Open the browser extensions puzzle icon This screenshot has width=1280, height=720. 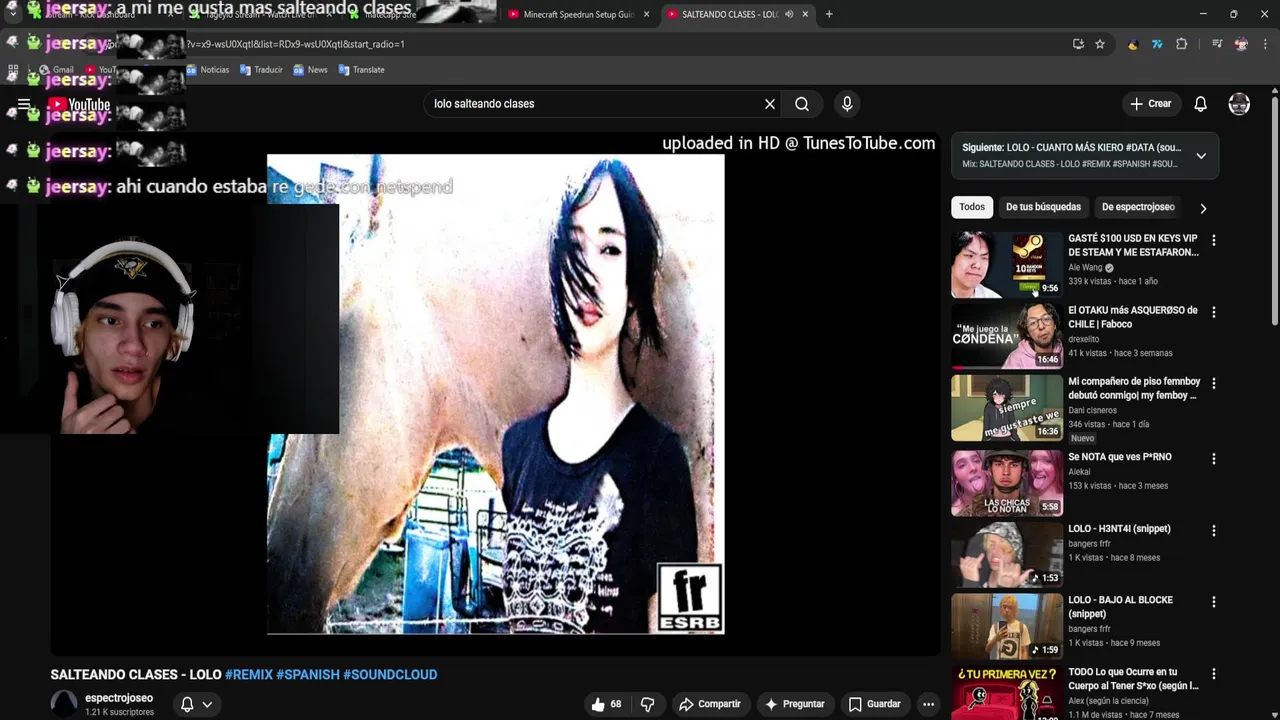tap(1181, 44)
